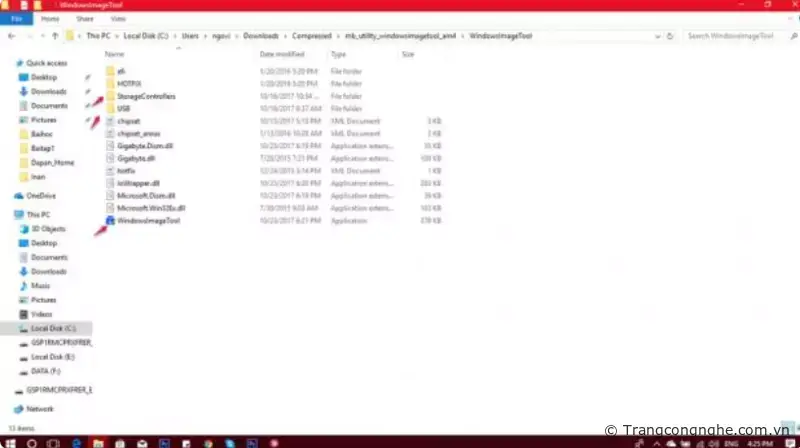Open Microsoft Edge from the taskbar
800x448 pixels.
click(x=77, y=440)
